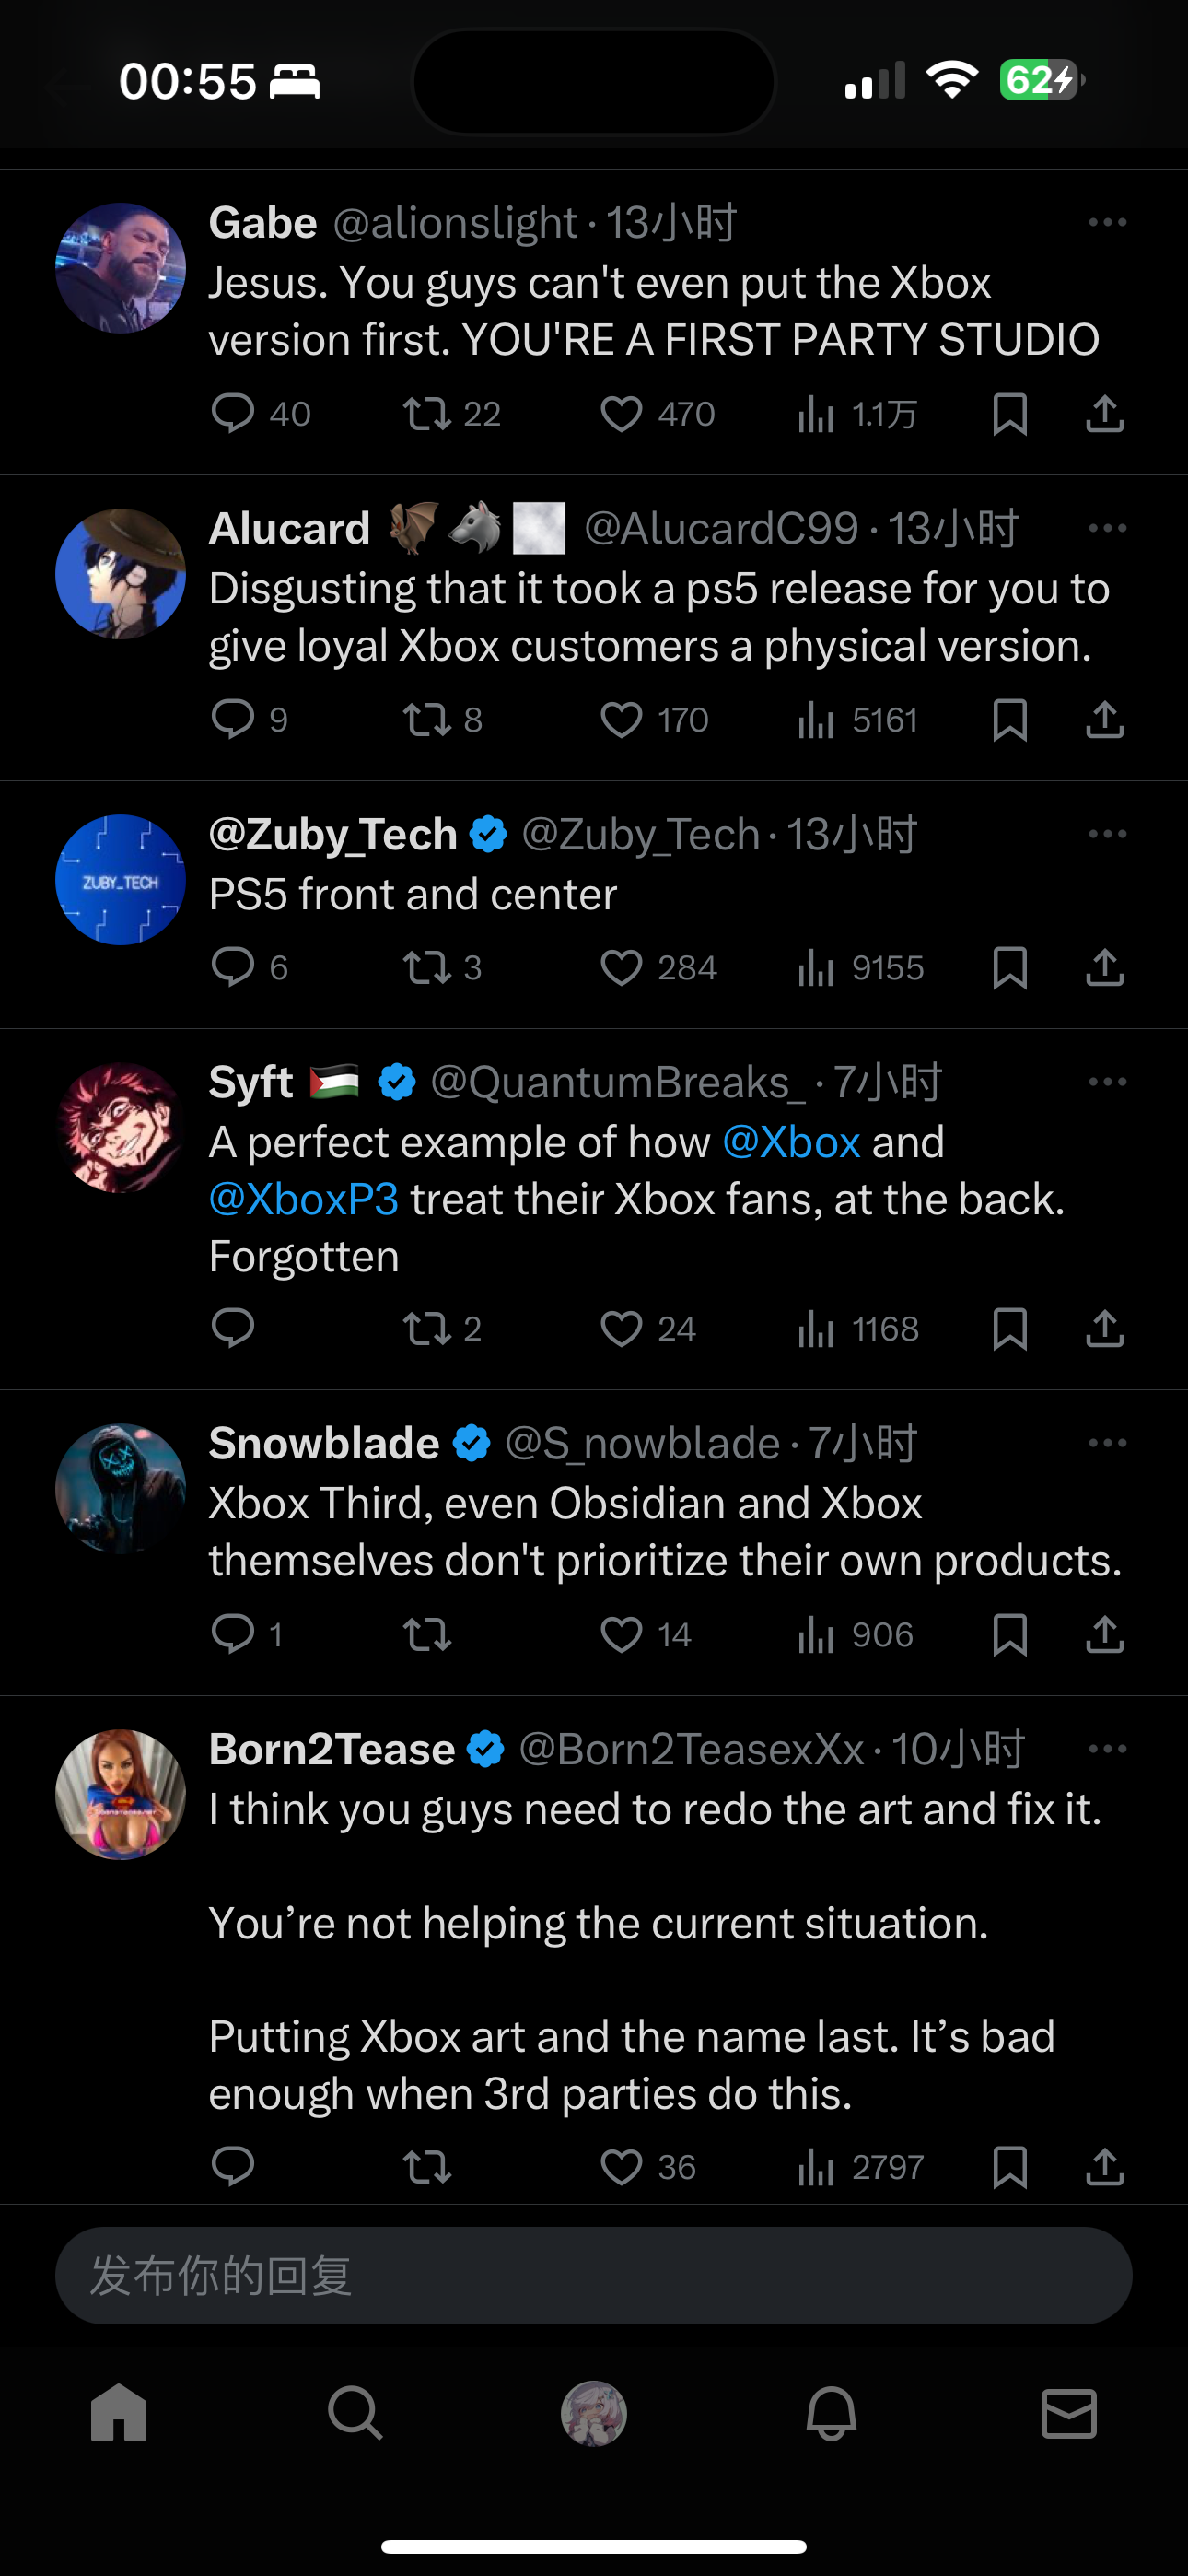Bookmark the @Zuby_Tech reply
This screenshot has width=1188, height=2576.
coord(1010,968)
